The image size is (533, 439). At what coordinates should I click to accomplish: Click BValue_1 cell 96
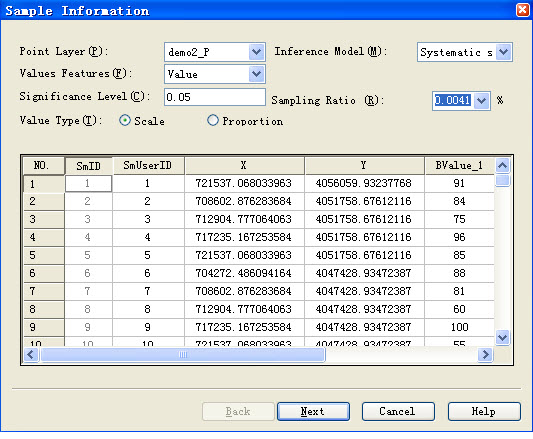pos(460,237)
